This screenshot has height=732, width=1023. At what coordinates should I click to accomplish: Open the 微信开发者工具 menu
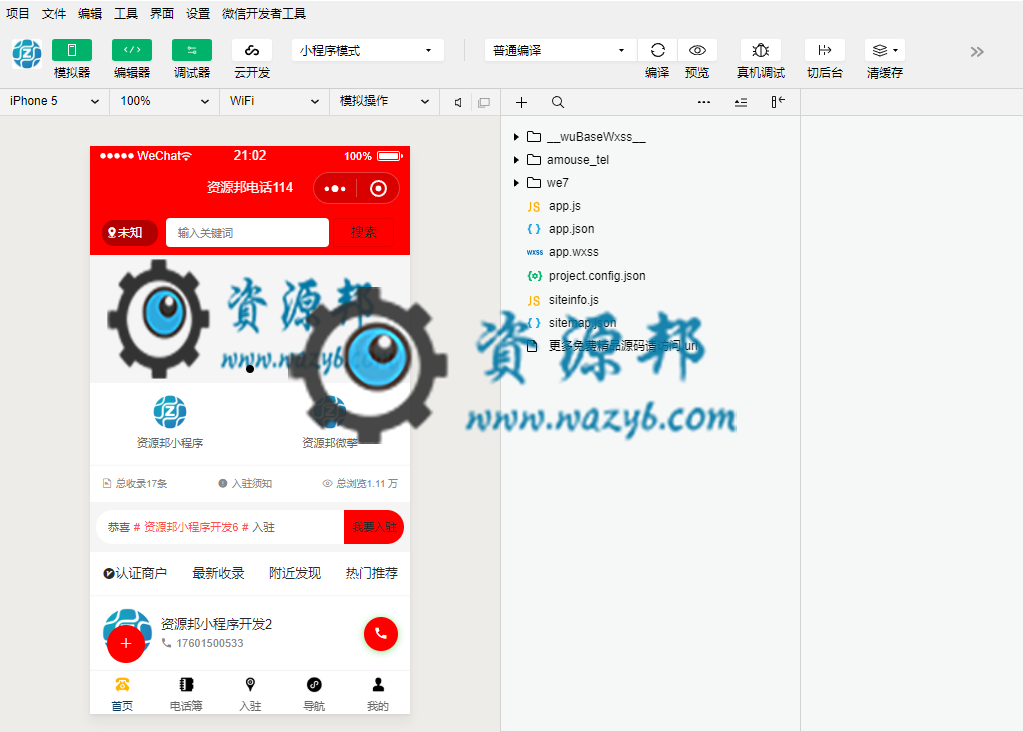pyautogui.click(x=264, y=14)
